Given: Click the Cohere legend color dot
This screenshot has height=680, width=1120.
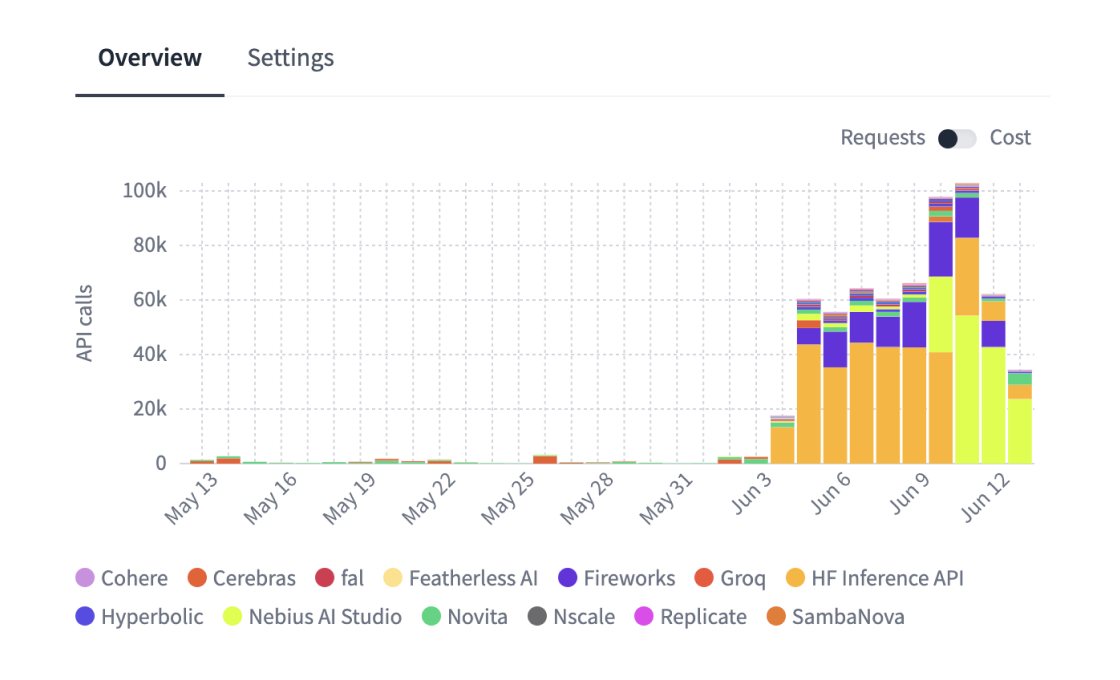Looking at the screenshot, I should [x=83, y=578].
